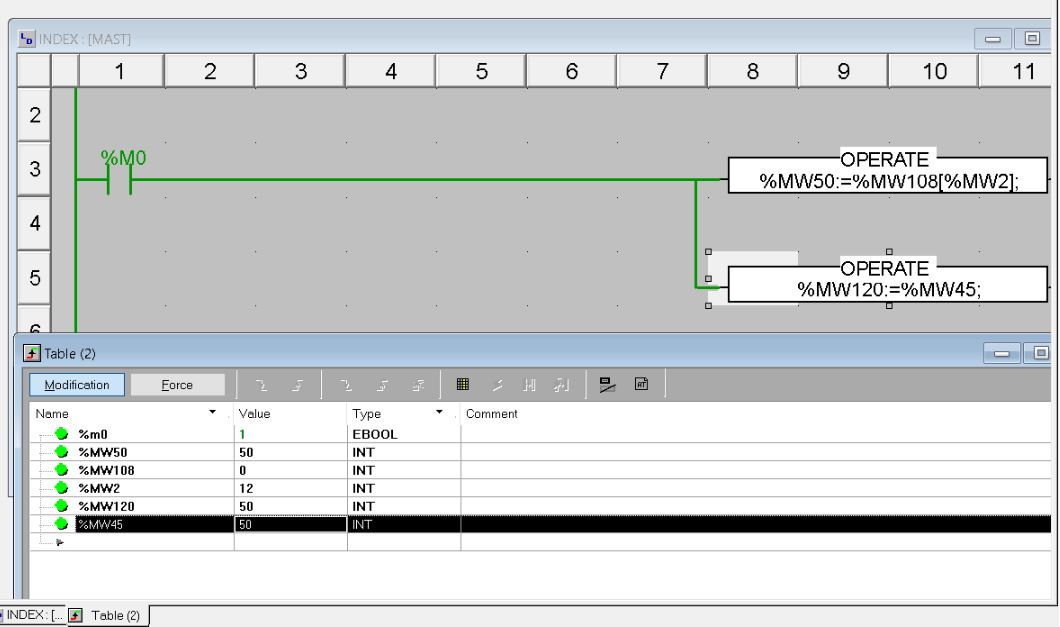Click the yellow grid icon in table toolbar
This screenshot has height=627, width=1060.
pyautogui.click(x=462, y=384)
